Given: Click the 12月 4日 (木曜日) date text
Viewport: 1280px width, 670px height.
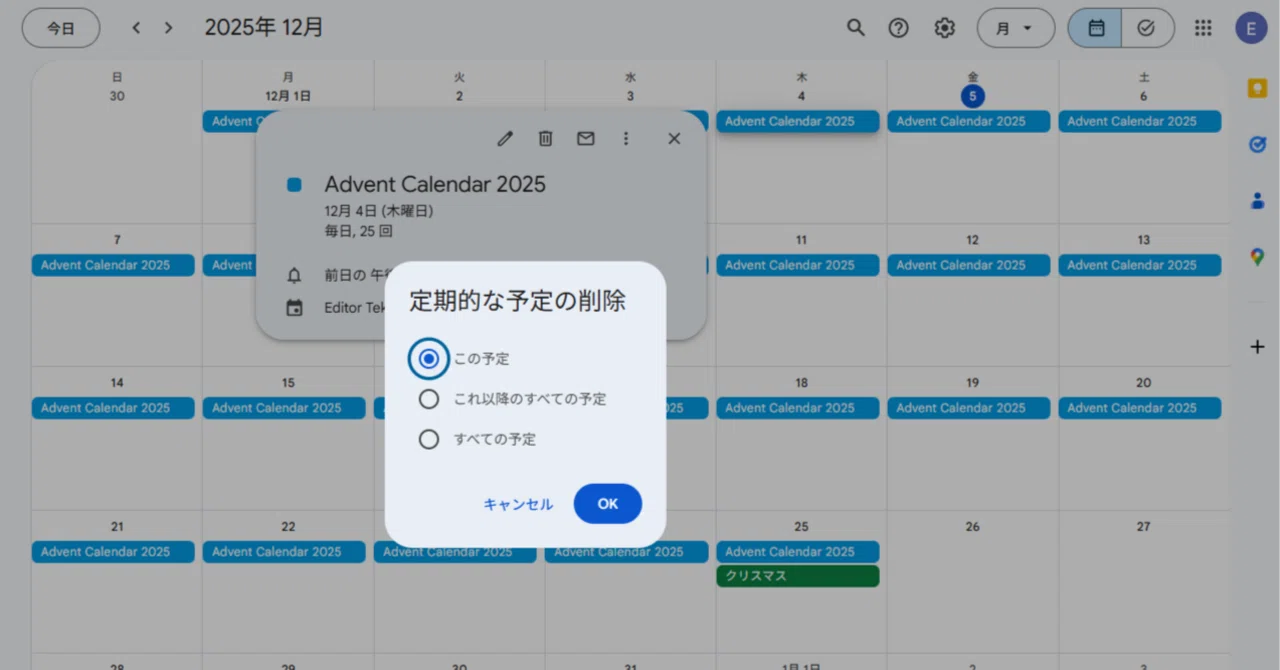Looking at the screenshot, I should tap(379, 211).
